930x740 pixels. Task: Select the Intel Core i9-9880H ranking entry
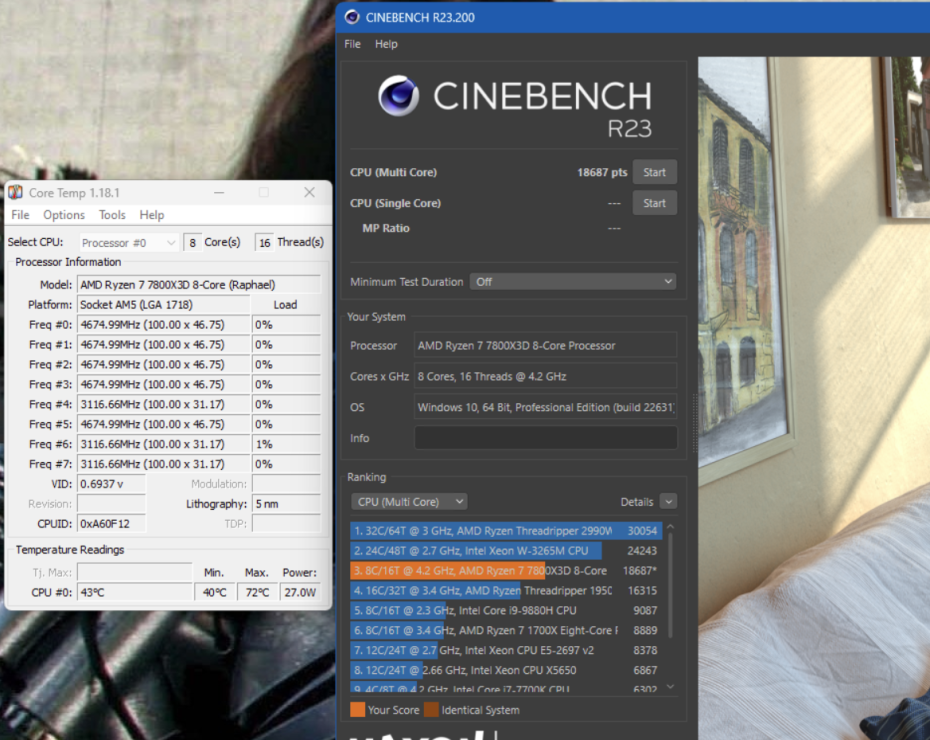coord(506,610)
